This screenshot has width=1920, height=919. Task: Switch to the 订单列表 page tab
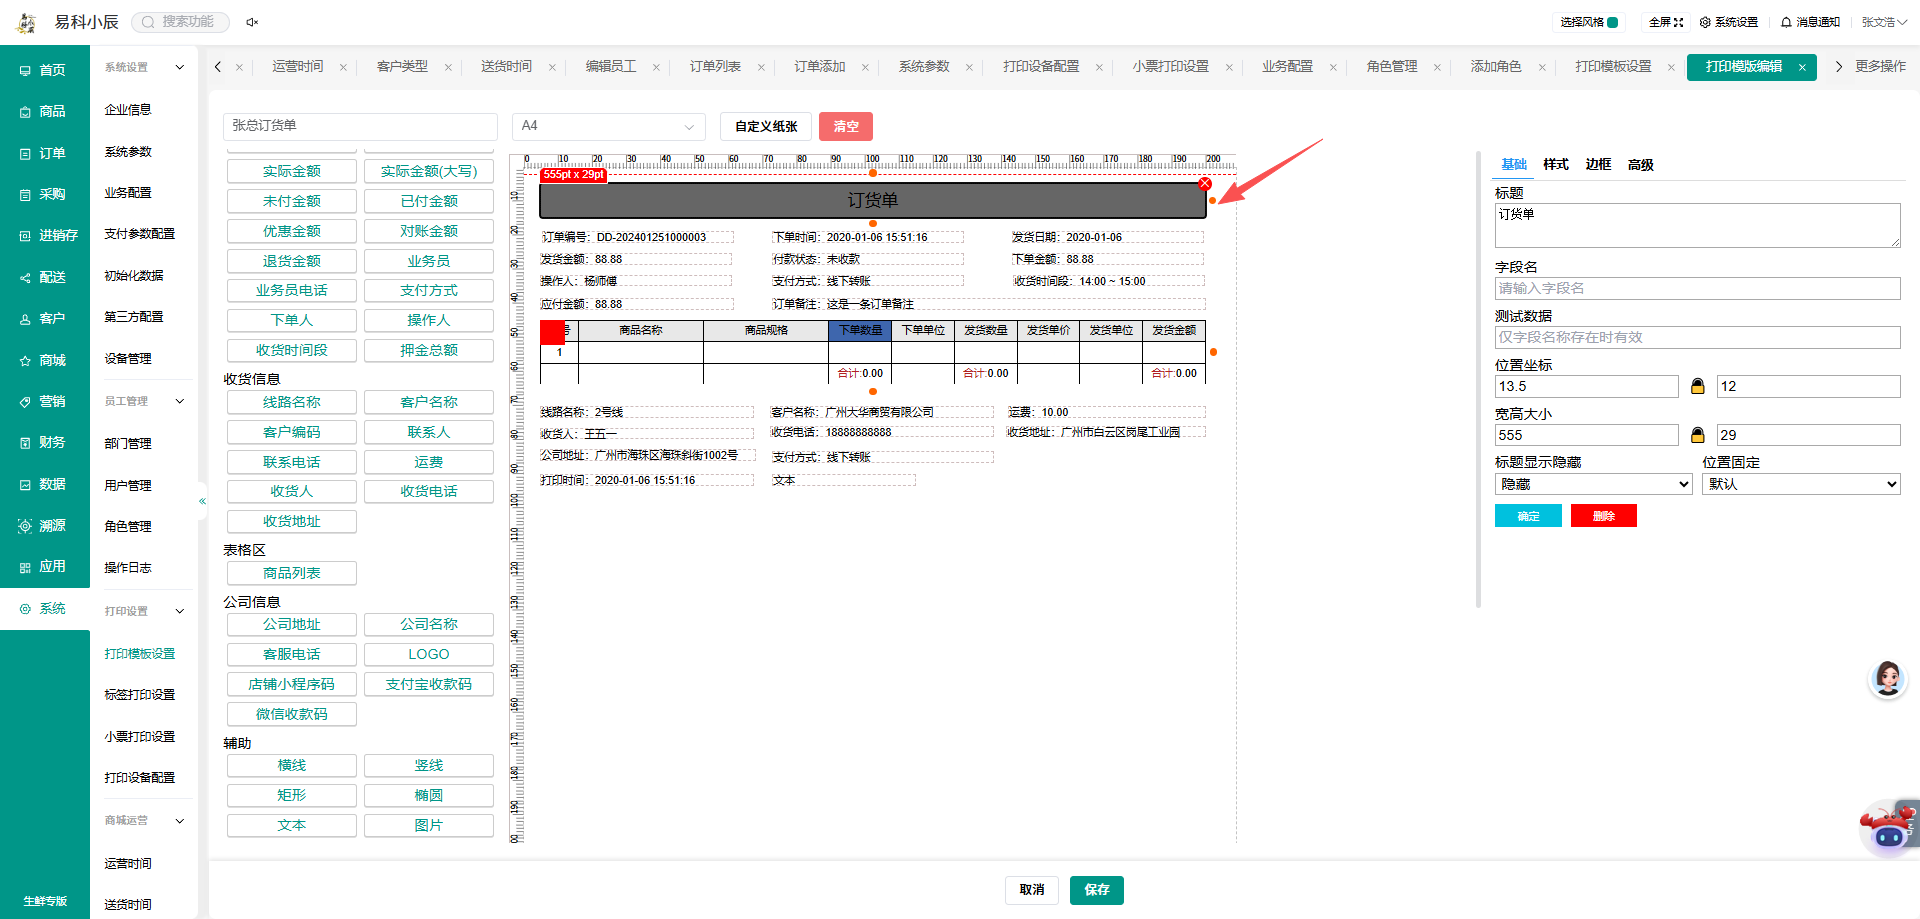715,67
